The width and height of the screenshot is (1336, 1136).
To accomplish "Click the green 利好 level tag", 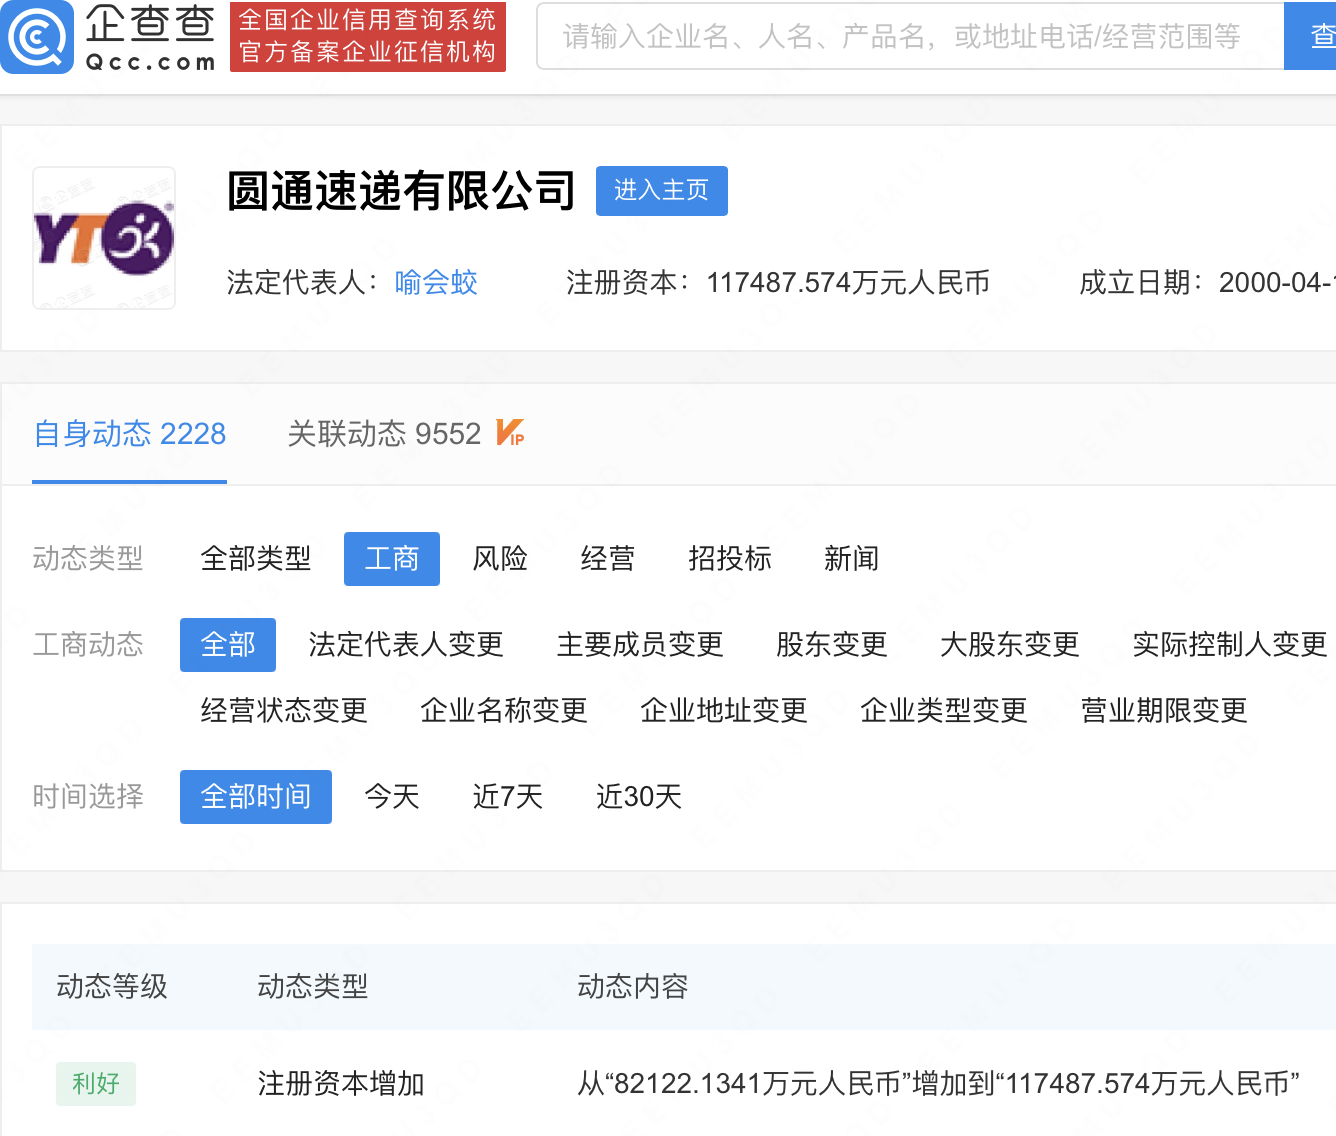I will pyautogui.click(x=96, y=1084).
